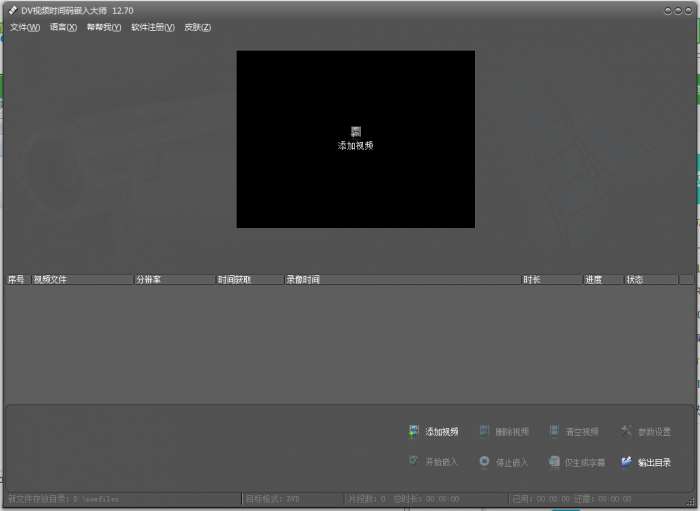Open the 帮帮我(Y) menu
This screenshot has height=511, width=700.
(104, 27)
